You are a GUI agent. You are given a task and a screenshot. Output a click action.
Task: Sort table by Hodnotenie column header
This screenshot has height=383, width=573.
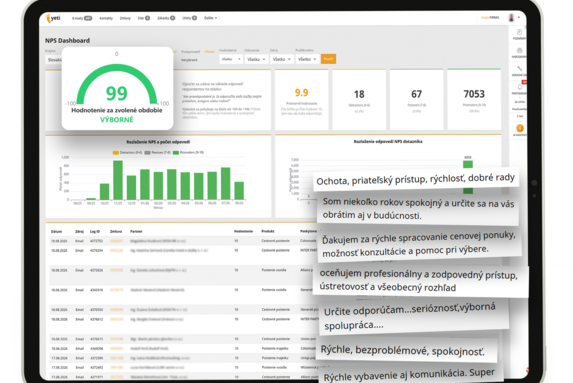[x=243, y=231]
